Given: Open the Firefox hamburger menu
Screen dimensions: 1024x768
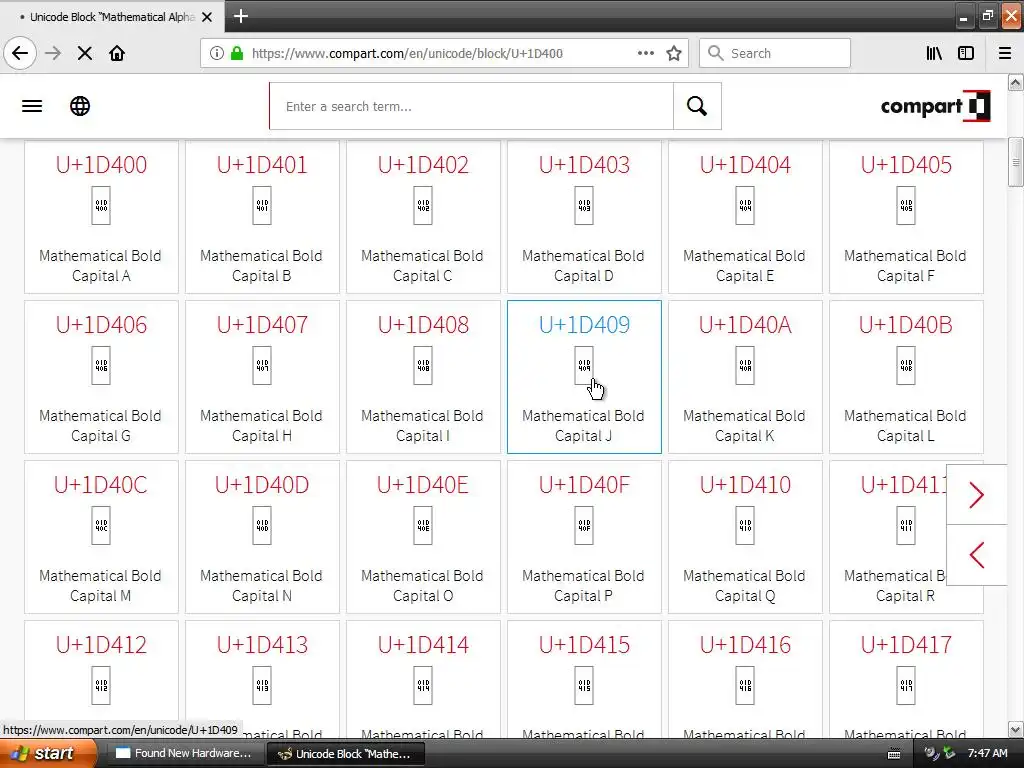Looking at the screenshot, I should pyautogui.click(x=1005, y=53).
